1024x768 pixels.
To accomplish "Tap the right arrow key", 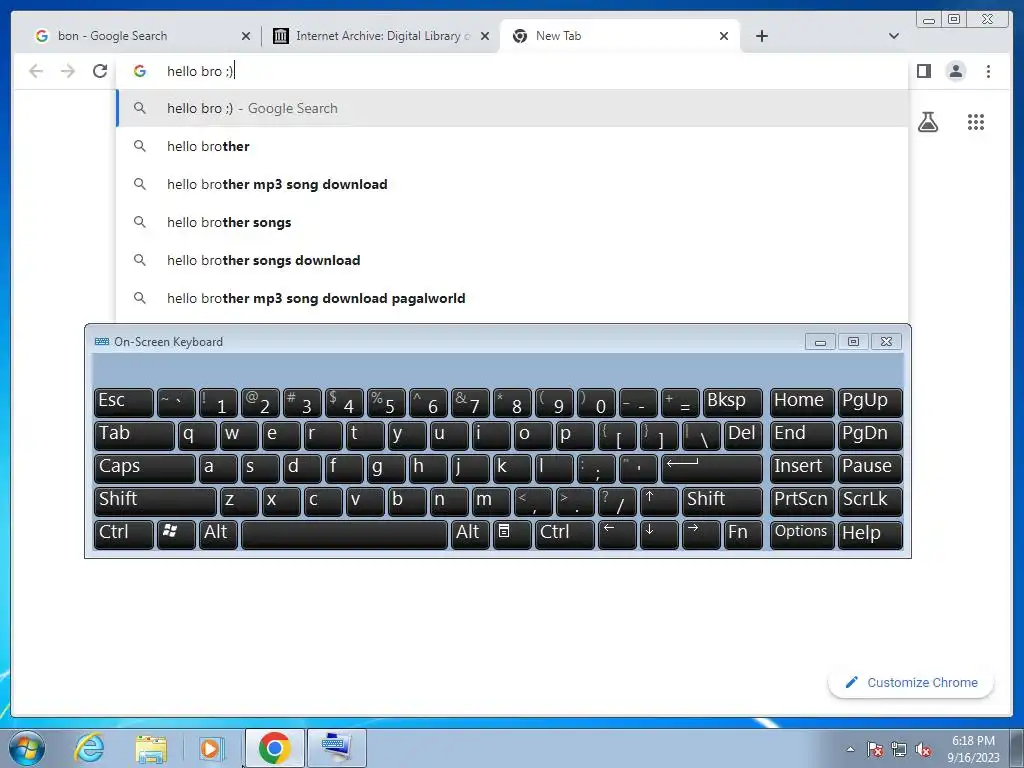I will click(x=701, y=534).
